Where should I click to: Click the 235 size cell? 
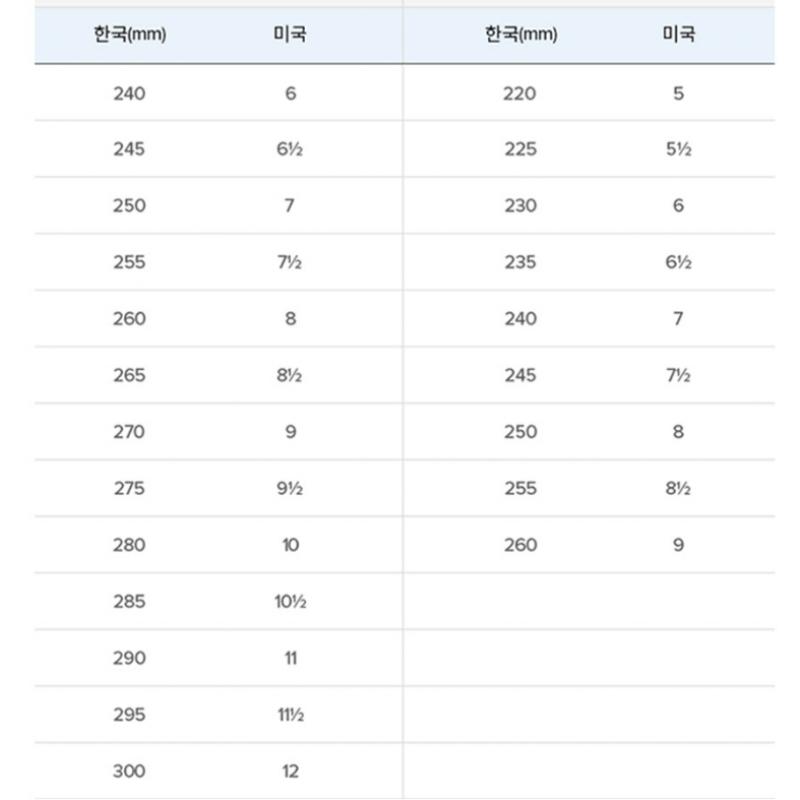pyautogui.click(x=520, y=263)
